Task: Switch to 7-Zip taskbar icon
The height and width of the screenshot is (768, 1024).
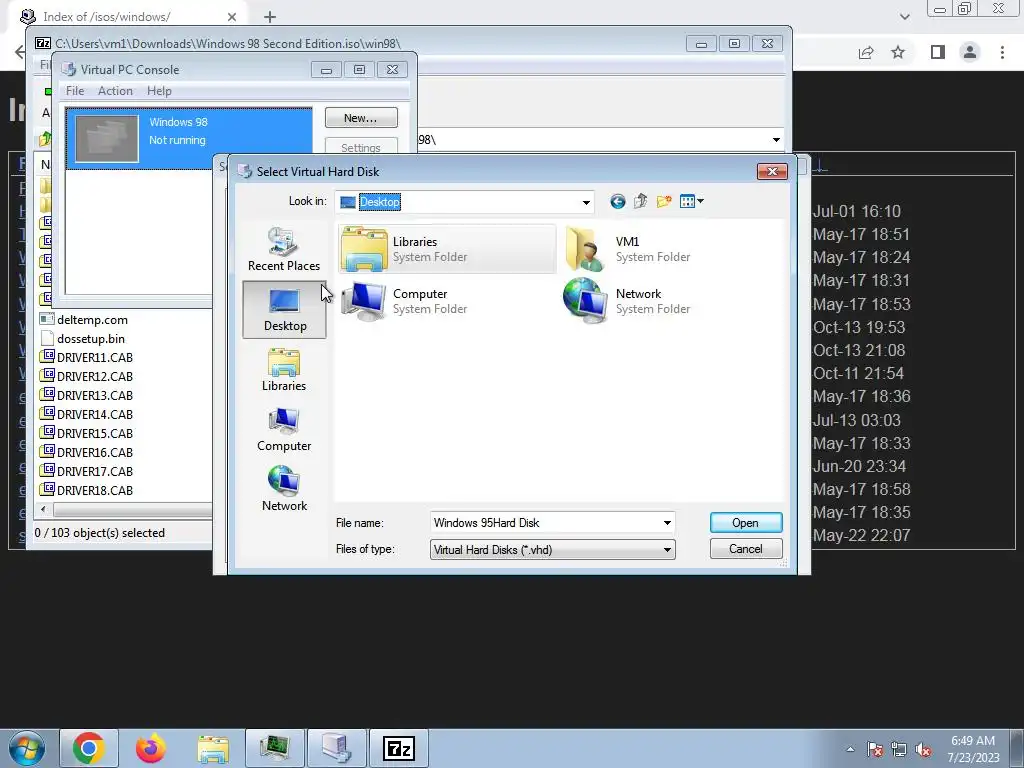Action: coord(398,748)
